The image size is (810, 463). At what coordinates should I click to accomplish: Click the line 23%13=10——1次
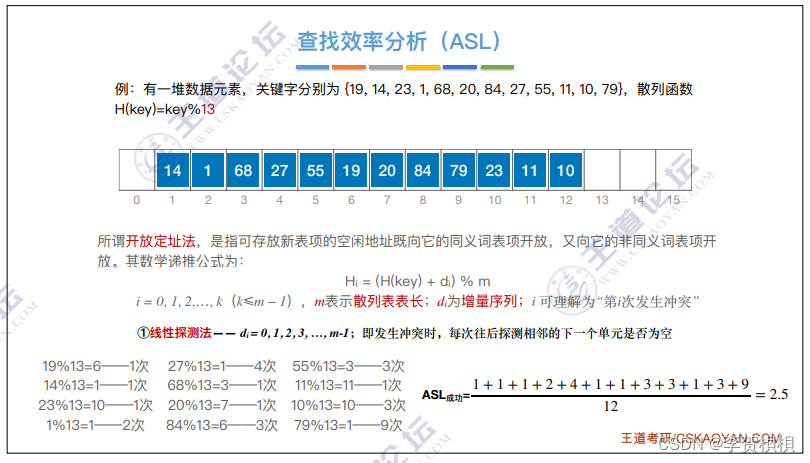pyautogui.click(x=96, y=406)
